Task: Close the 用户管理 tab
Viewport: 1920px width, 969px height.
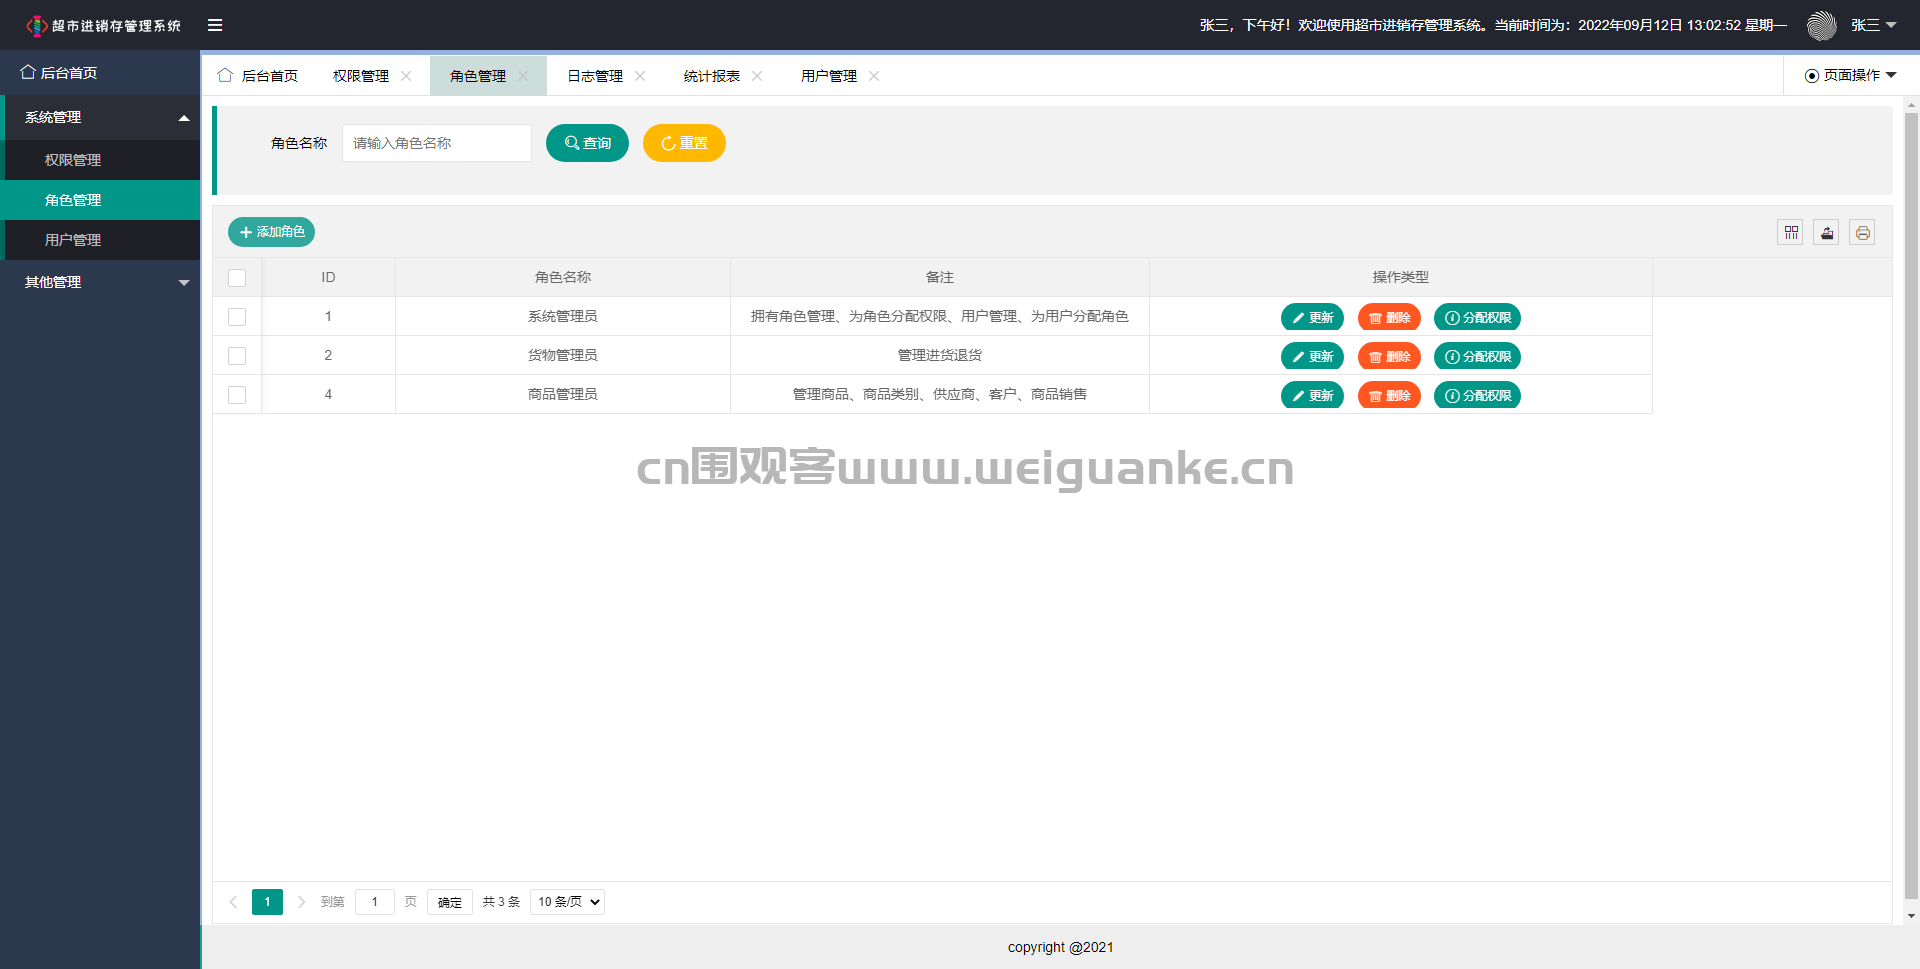Action: point(874,76)
